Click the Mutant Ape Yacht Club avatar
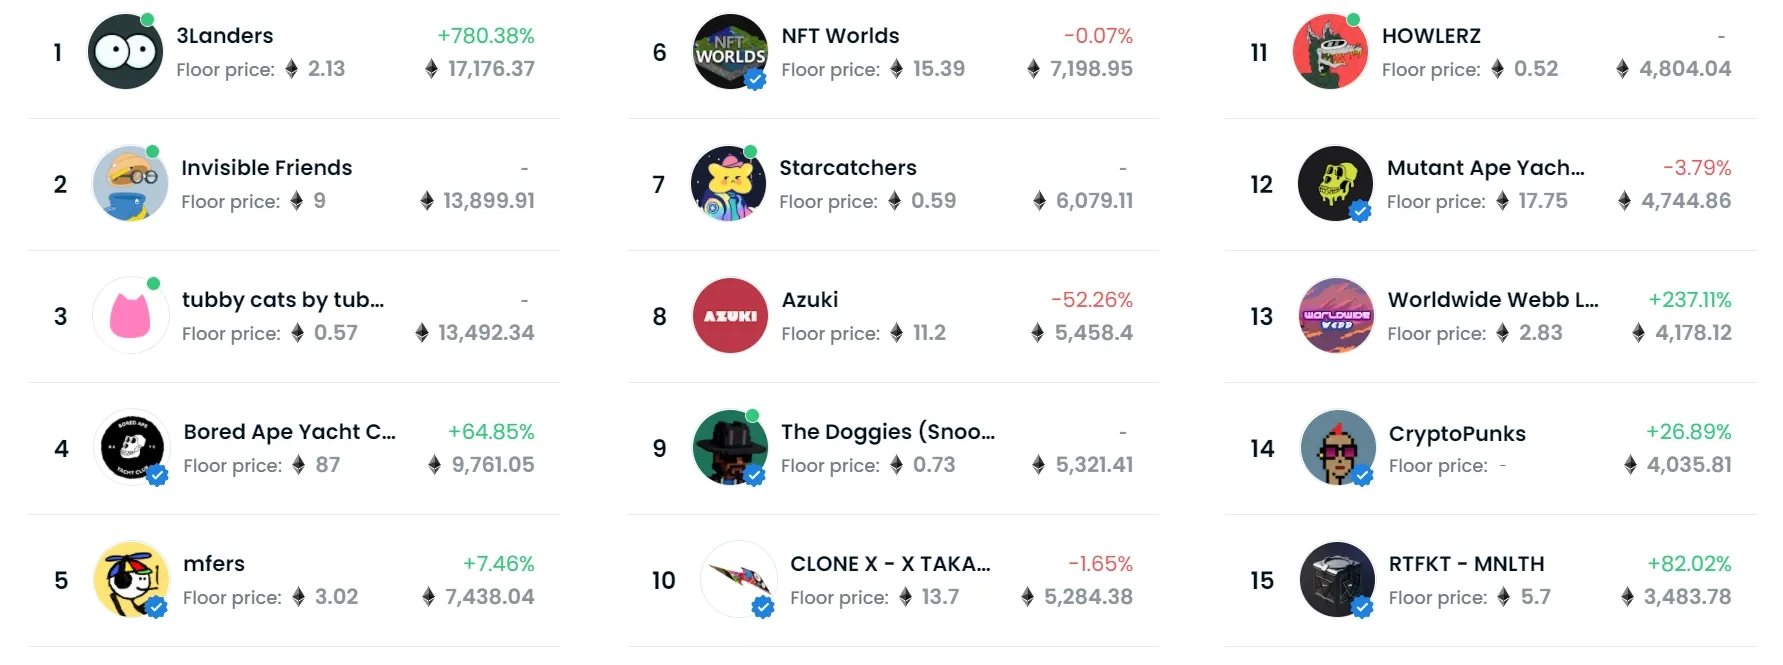 1335,183
